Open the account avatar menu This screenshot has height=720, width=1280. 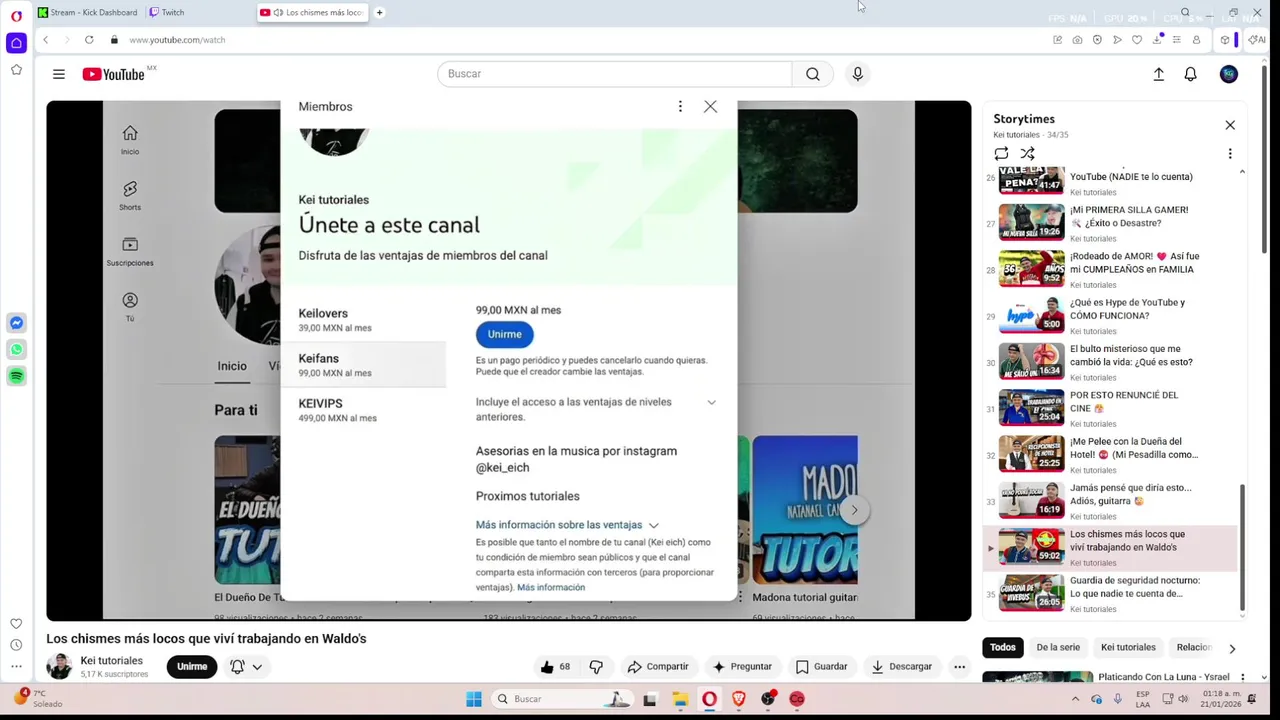(1229, 74)
